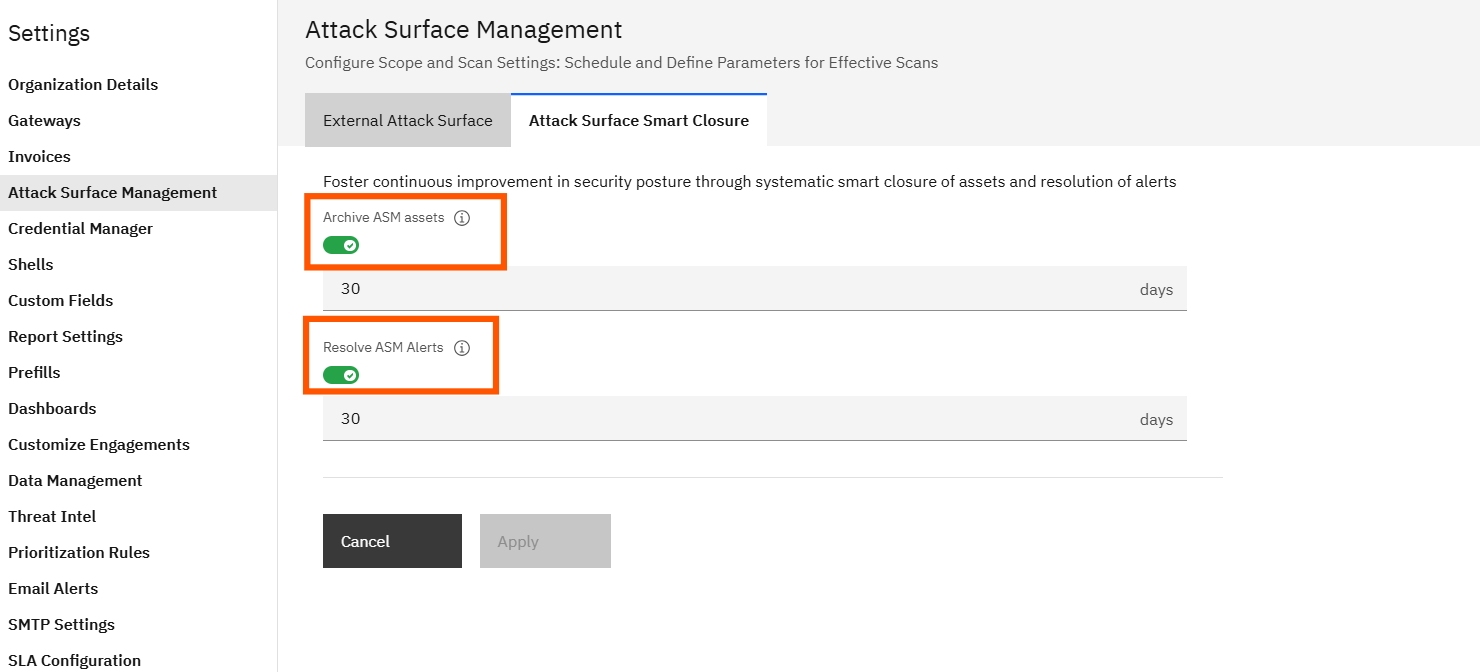Open Shells settings
Screen dimensions: 1480x672
pos(30,265)
